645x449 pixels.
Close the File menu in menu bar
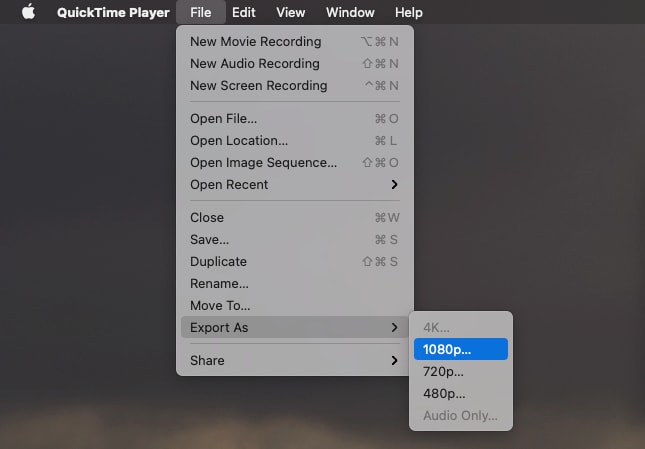pyautogui.click(x=201, y=12)
